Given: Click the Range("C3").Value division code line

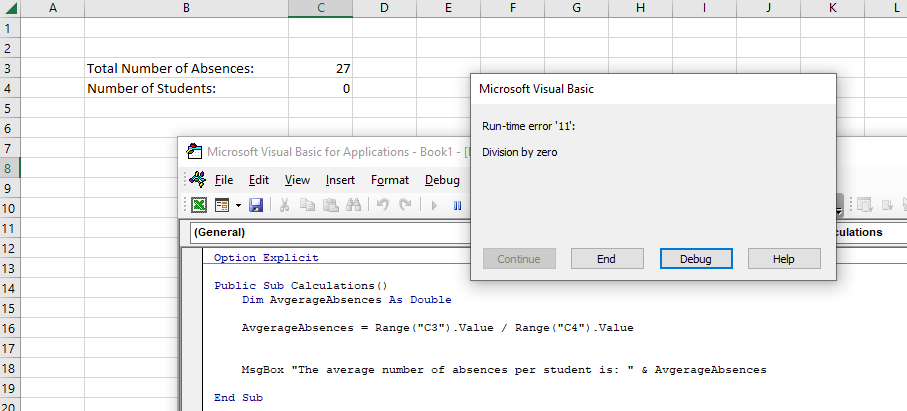Looking at the screenshot, I should click(437, 328).
